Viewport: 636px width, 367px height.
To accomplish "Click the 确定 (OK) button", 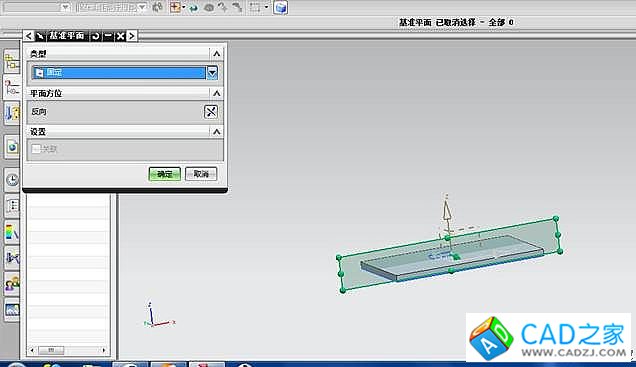I will (165, 174).
